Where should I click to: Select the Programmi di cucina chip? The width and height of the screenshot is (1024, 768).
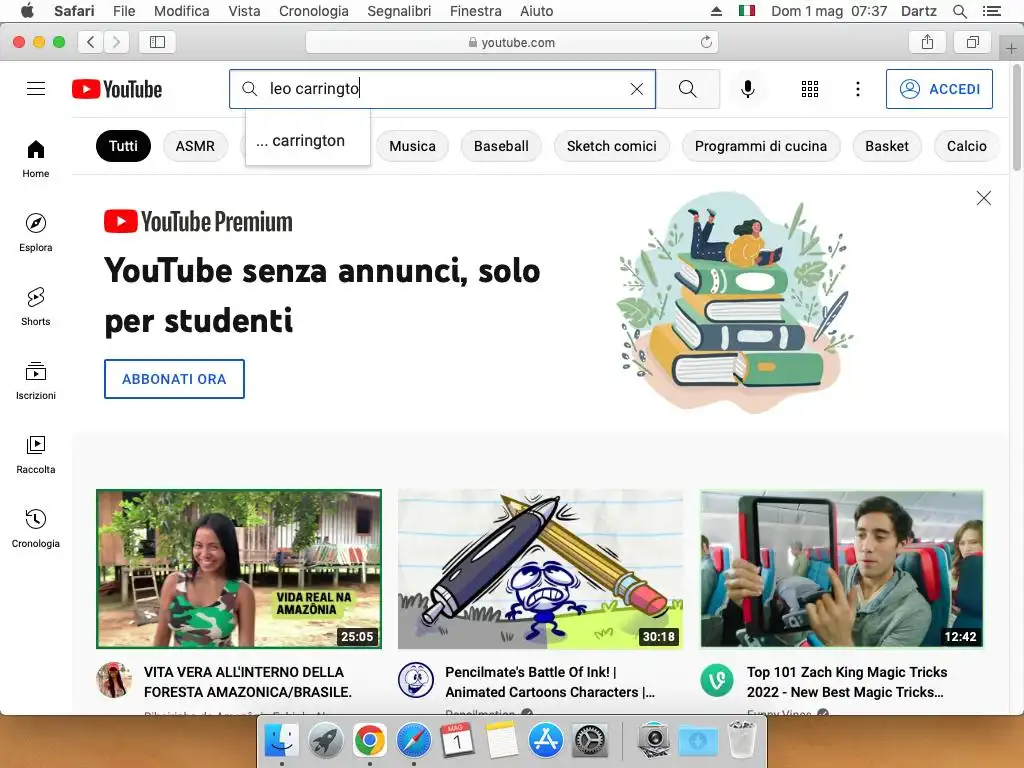(x=761, y=146)
